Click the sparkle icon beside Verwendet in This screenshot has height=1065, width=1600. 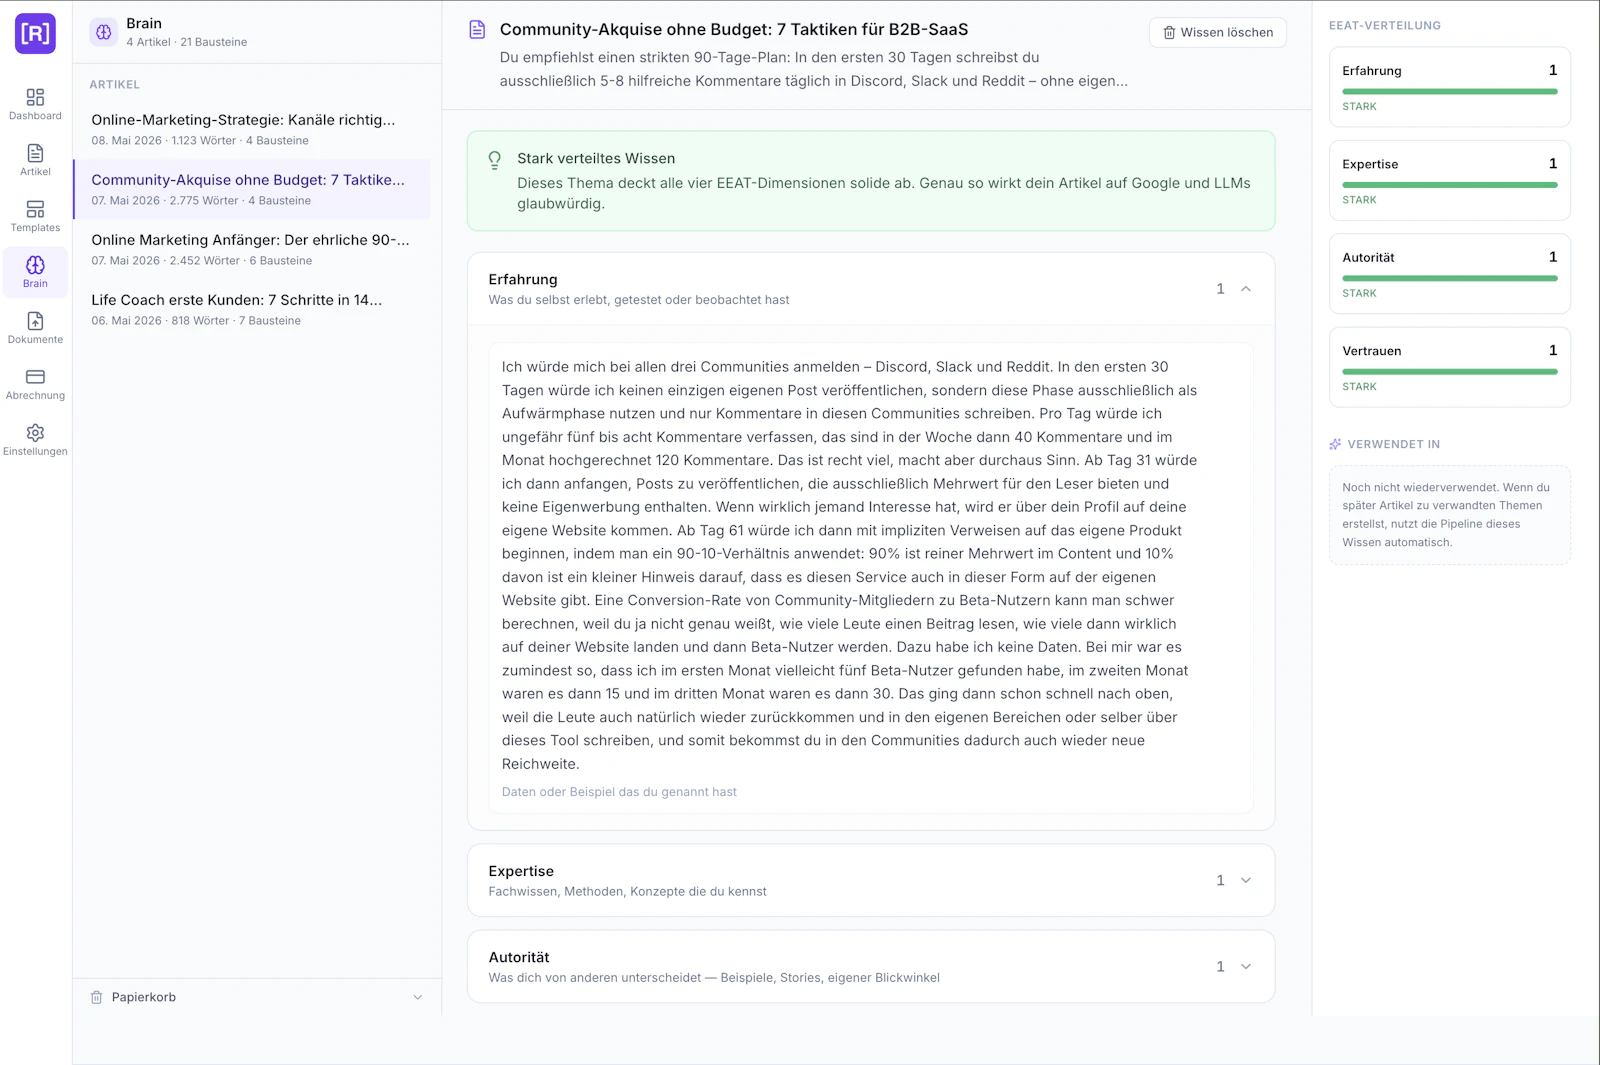(x=1335, y=444)
